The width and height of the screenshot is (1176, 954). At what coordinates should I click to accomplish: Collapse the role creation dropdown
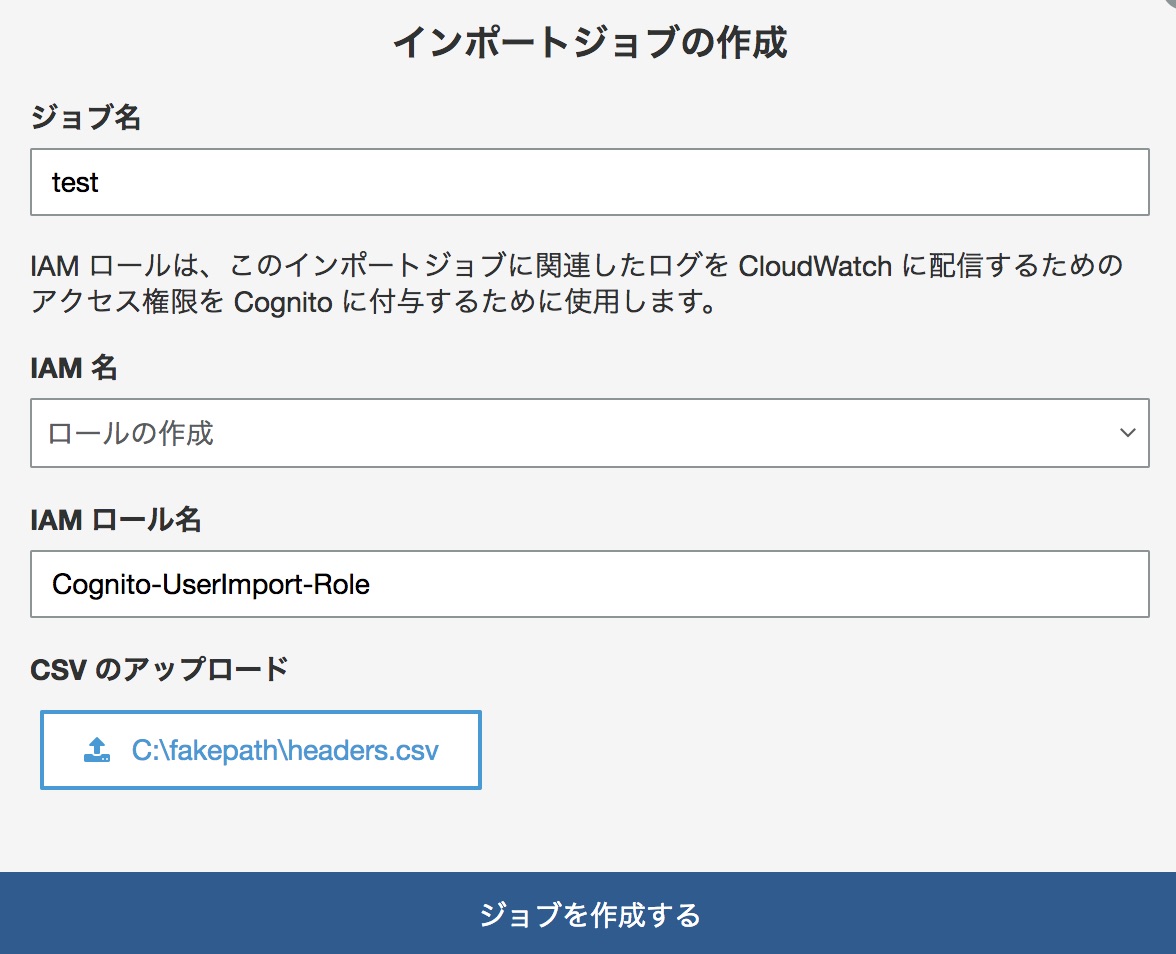1128,433
